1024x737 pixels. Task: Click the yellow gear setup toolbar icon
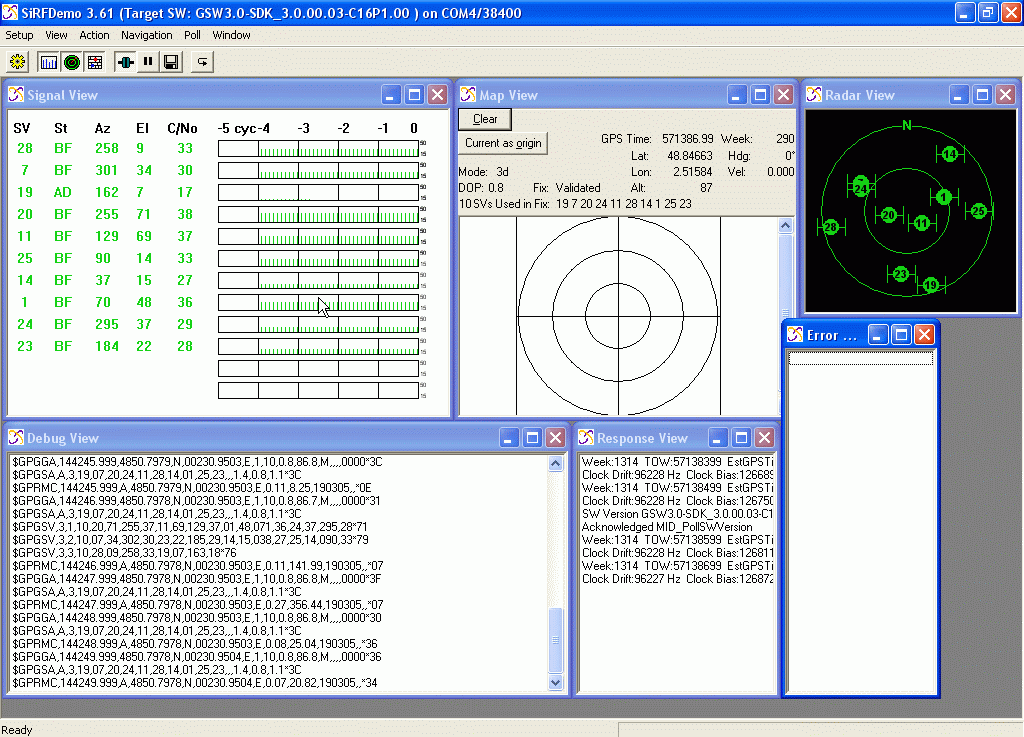coord(18,62)
